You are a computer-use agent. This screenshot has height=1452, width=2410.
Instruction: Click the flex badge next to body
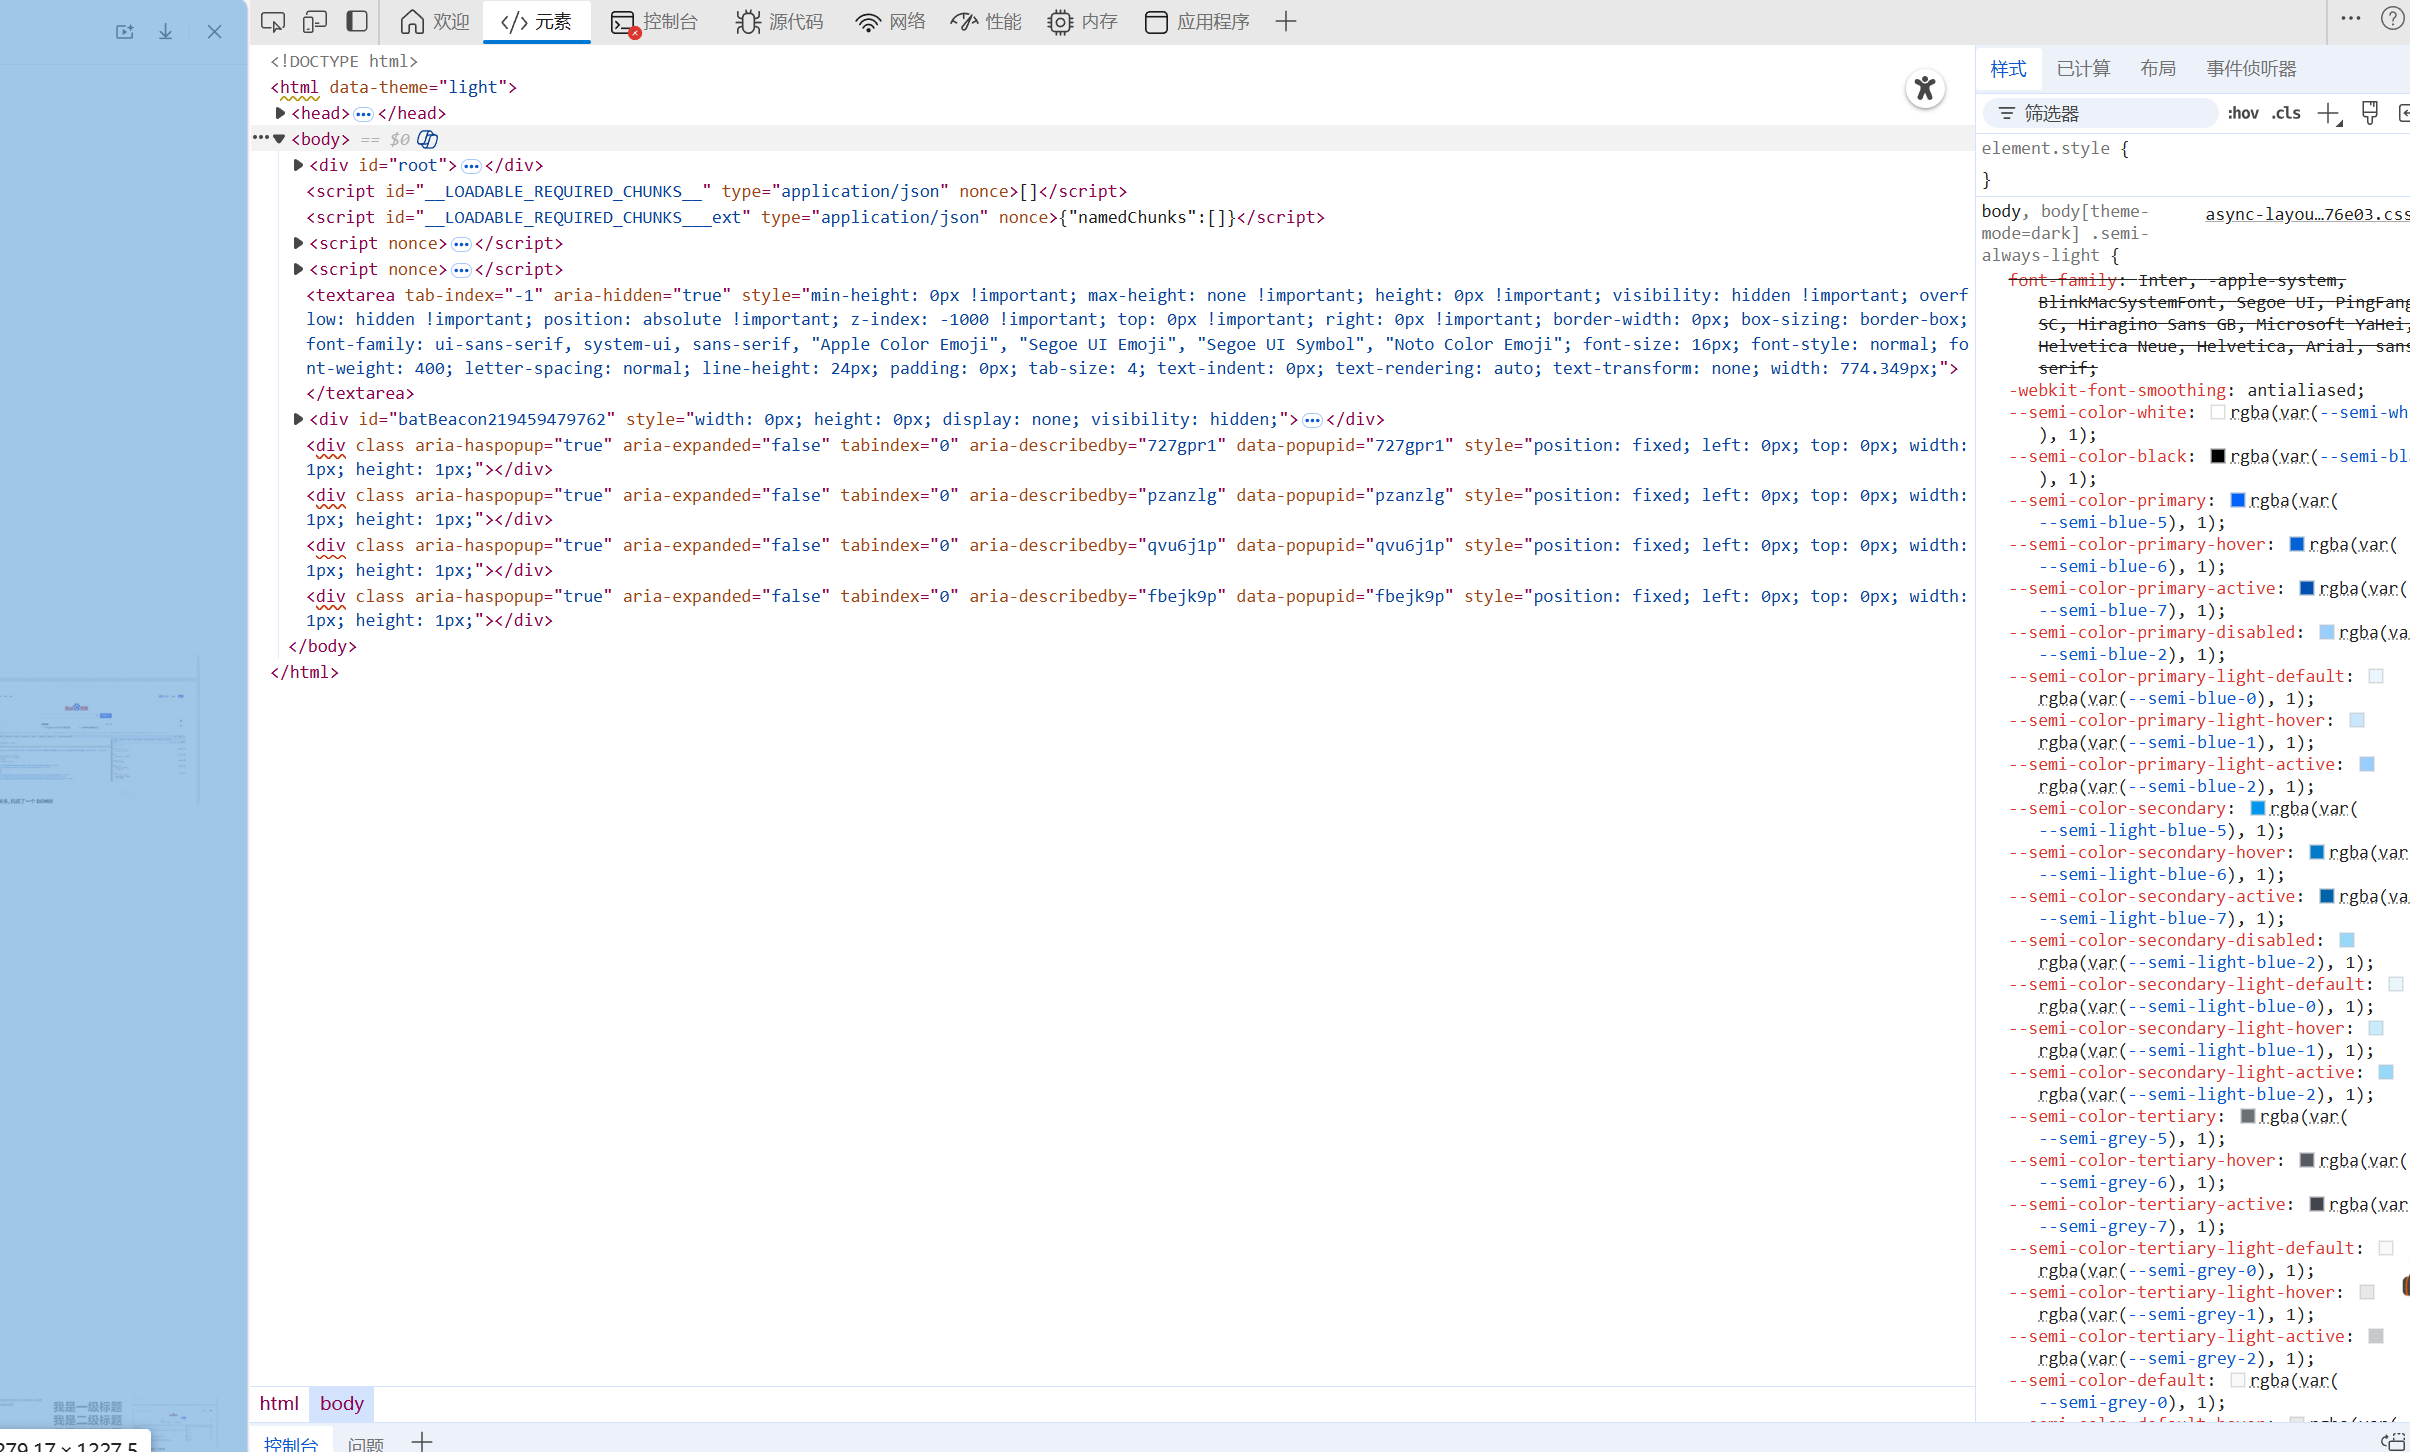(428, 139)
